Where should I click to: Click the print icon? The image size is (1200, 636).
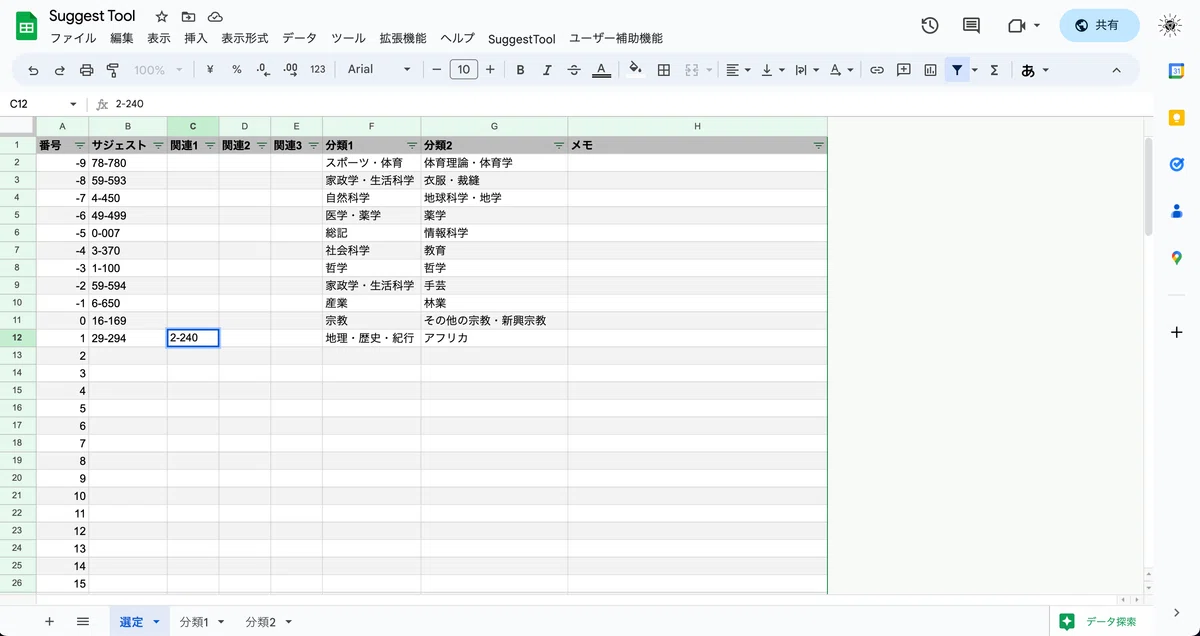pyautogui.click(x=86, y=70)
